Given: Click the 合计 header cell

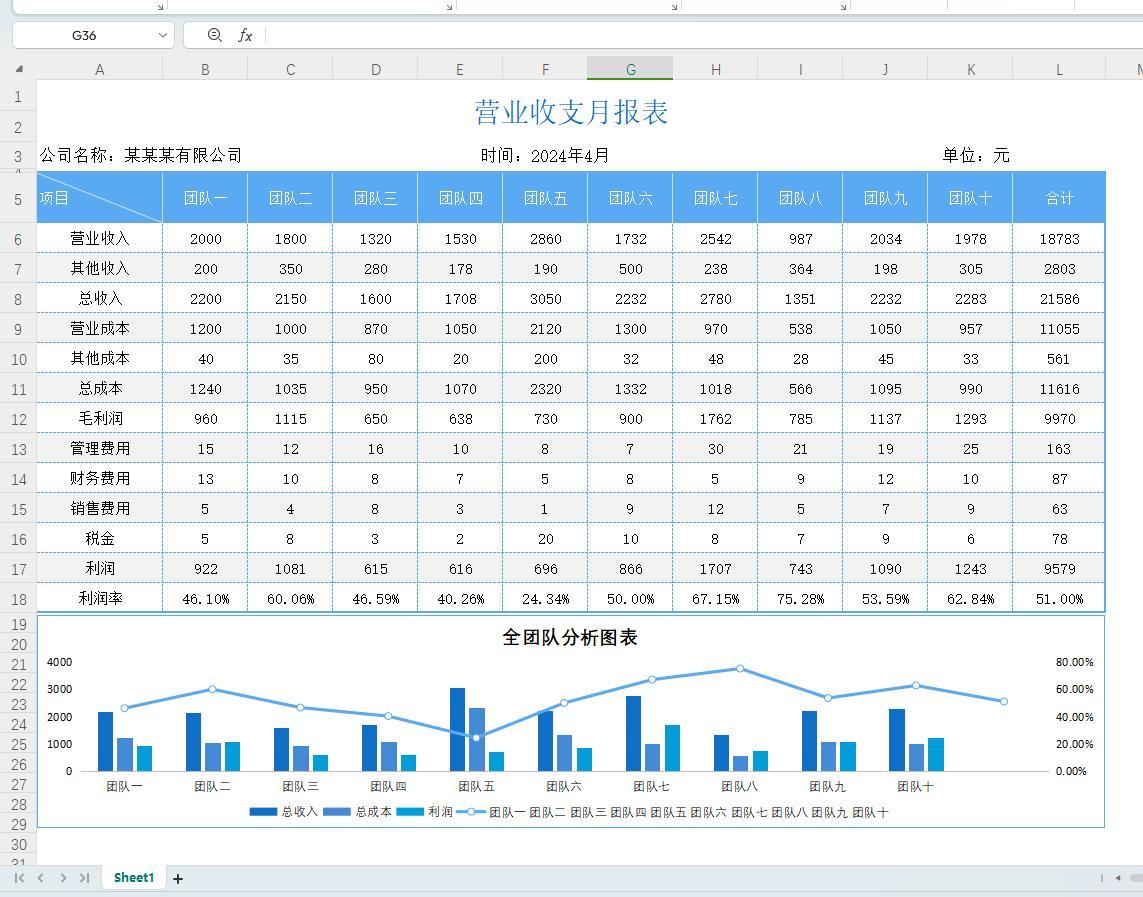Looking at the screenshot, I should click(x=1059, y=198).
